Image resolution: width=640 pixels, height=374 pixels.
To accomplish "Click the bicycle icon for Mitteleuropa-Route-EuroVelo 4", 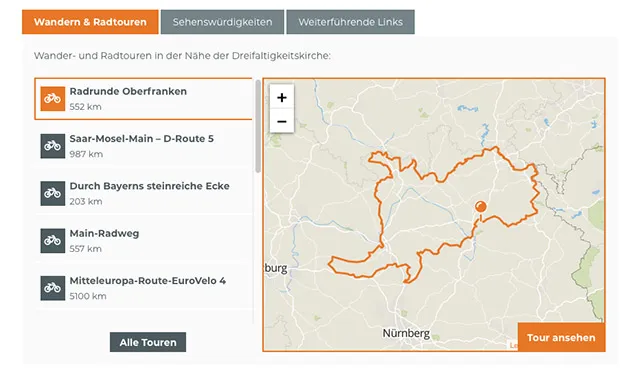I will (53, 288).
